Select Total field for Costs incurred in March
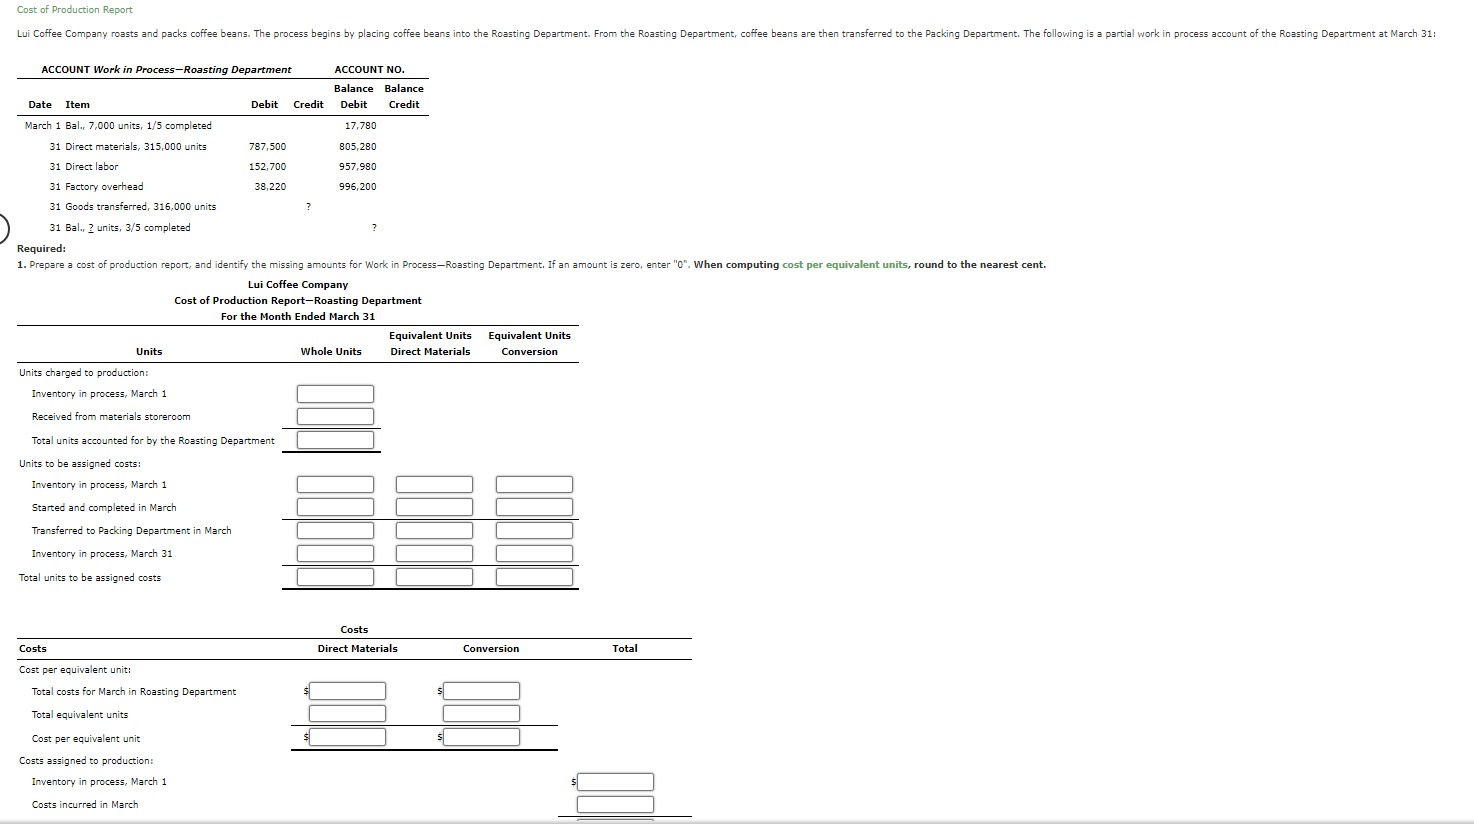Screen dimensions: 1474x832 click(x=615, y=805)
